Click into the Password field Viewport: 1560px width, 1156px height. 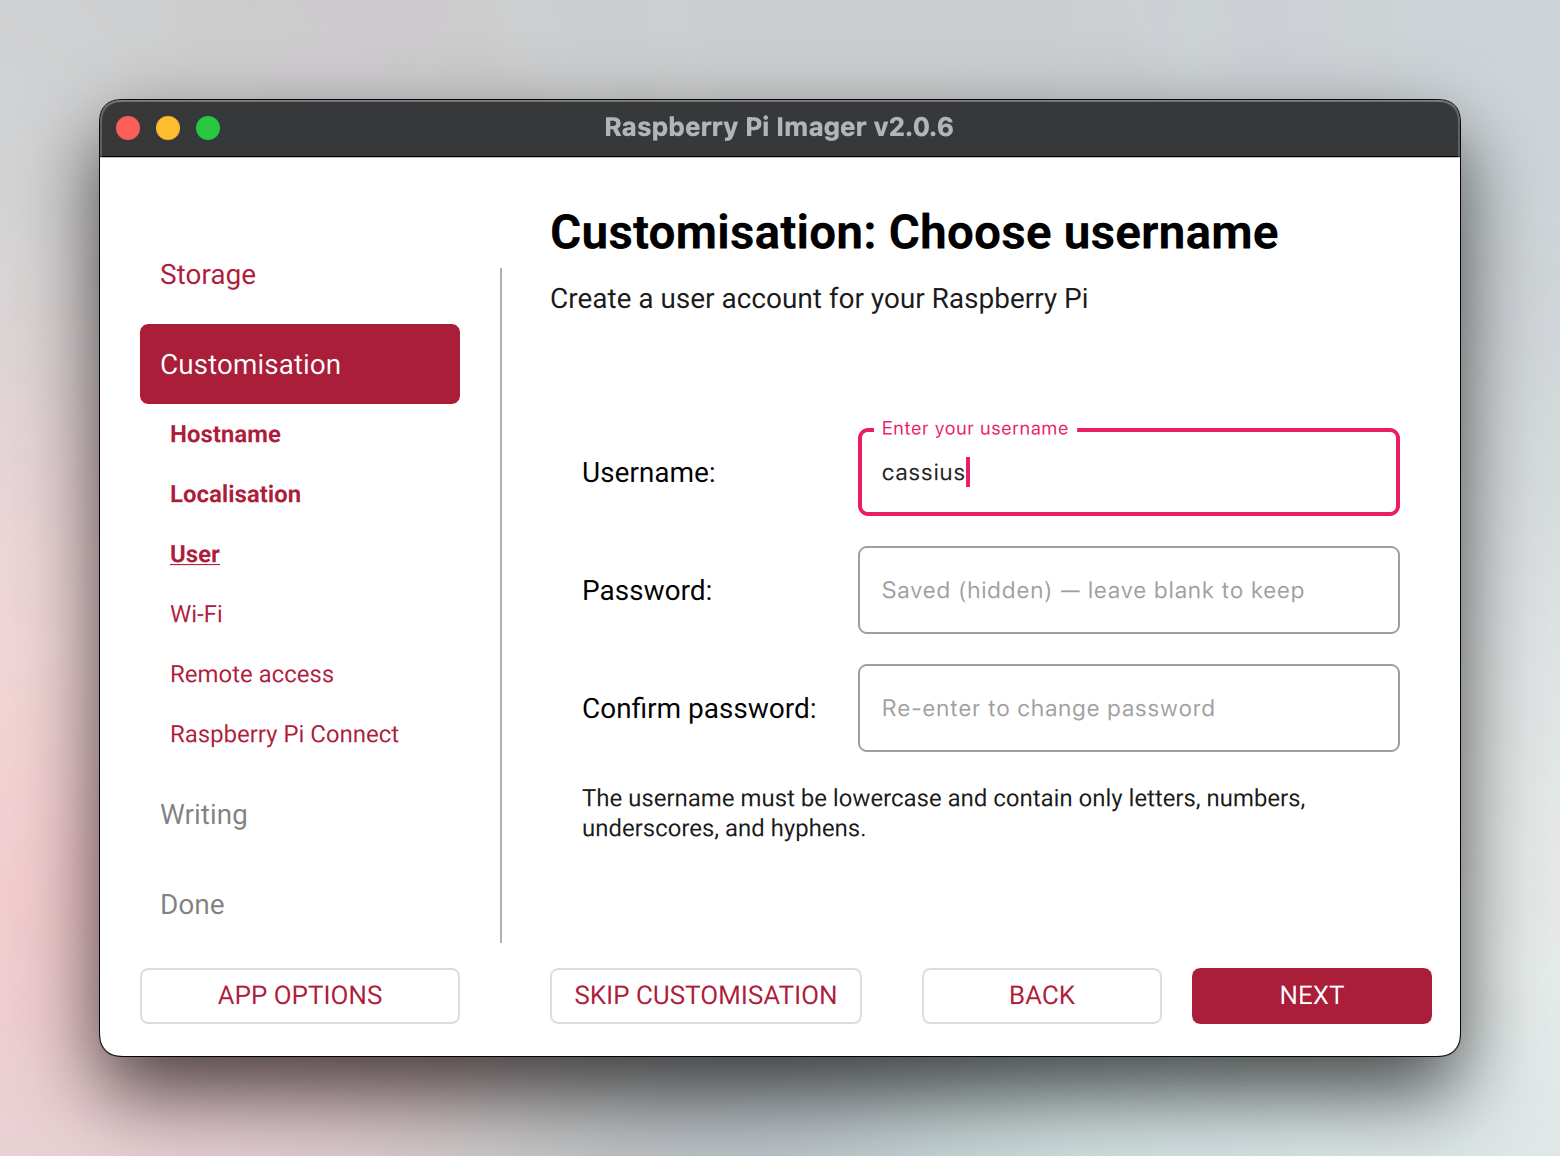coord(1128,590)
